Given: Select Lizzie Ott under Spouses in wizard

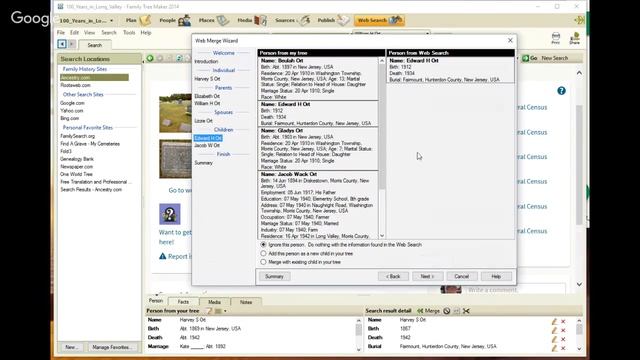Looking at the screenshot, I should tap(203, 121).
